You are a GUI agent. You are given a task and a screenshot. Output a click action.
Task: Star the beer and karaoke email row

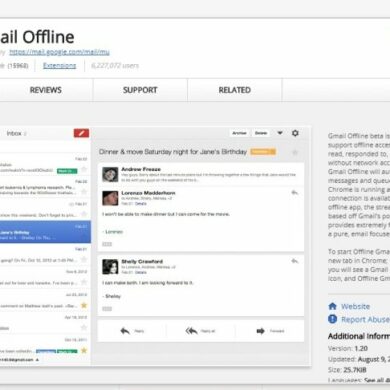pyautogui.click(x=84, y=282)
